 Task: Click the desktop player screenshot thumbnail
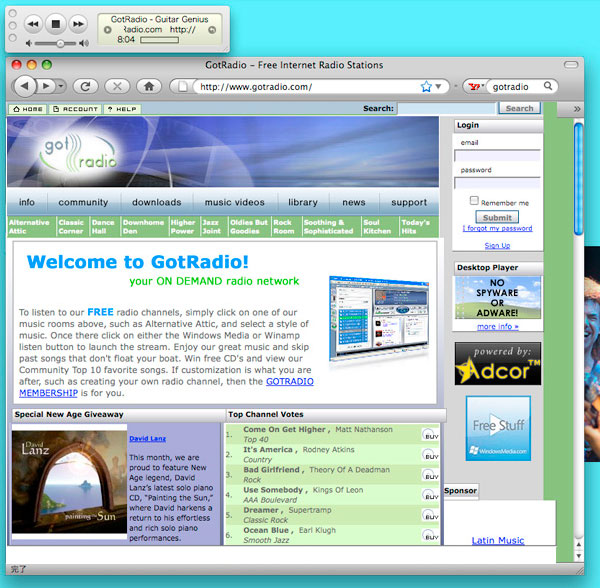tap(379, 319)
